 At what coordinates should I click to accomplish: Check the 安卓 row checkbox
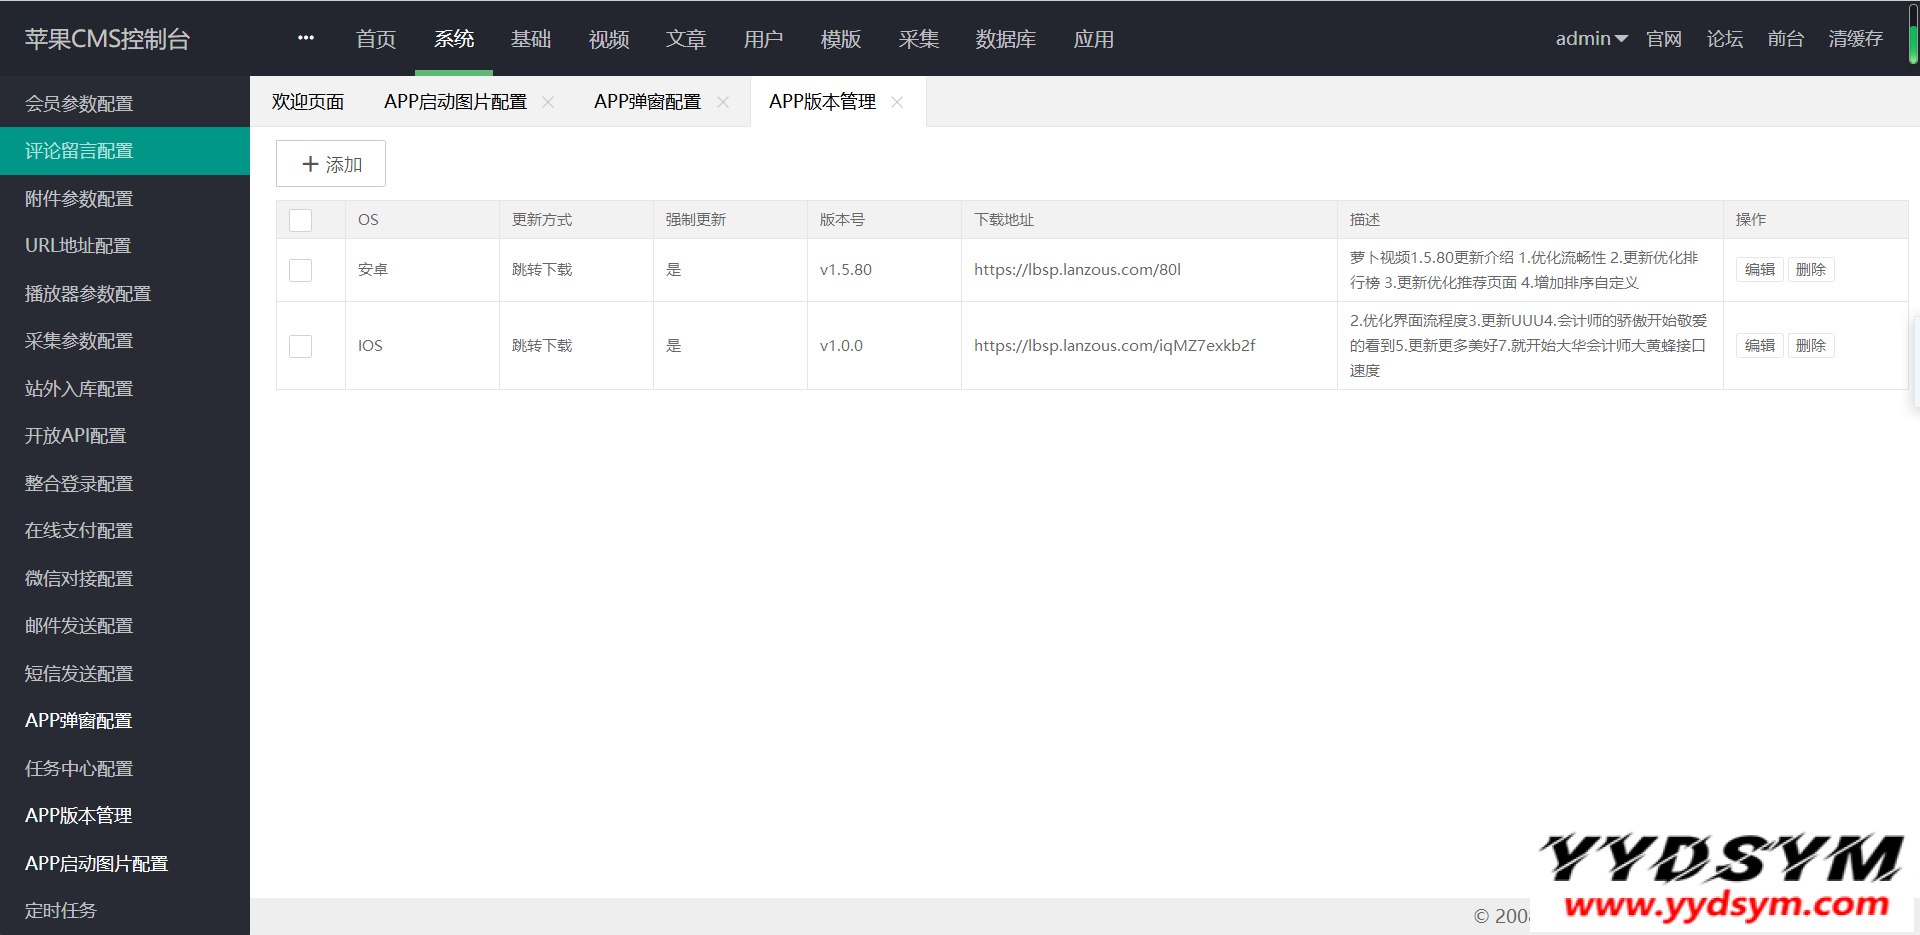click(x=300, y=270)
